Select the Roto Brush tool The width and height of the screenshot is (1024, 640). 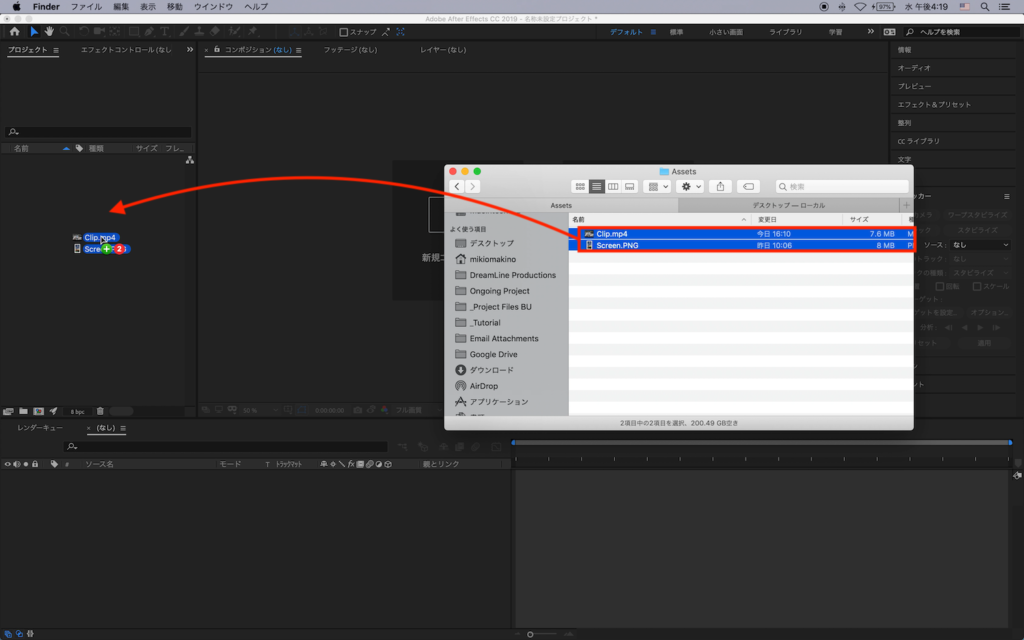[x=234, y=31]
